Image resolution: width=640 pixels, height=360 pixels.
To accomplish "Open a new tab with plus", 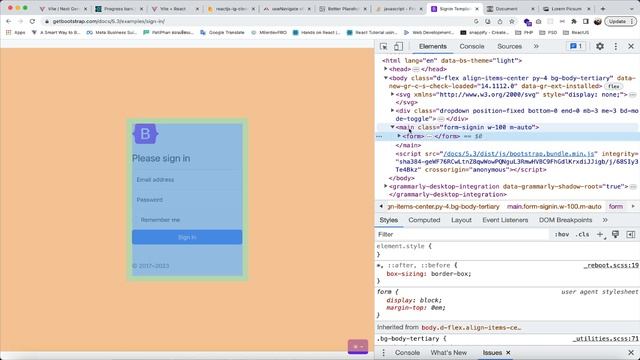I will (x=603, y=9).
